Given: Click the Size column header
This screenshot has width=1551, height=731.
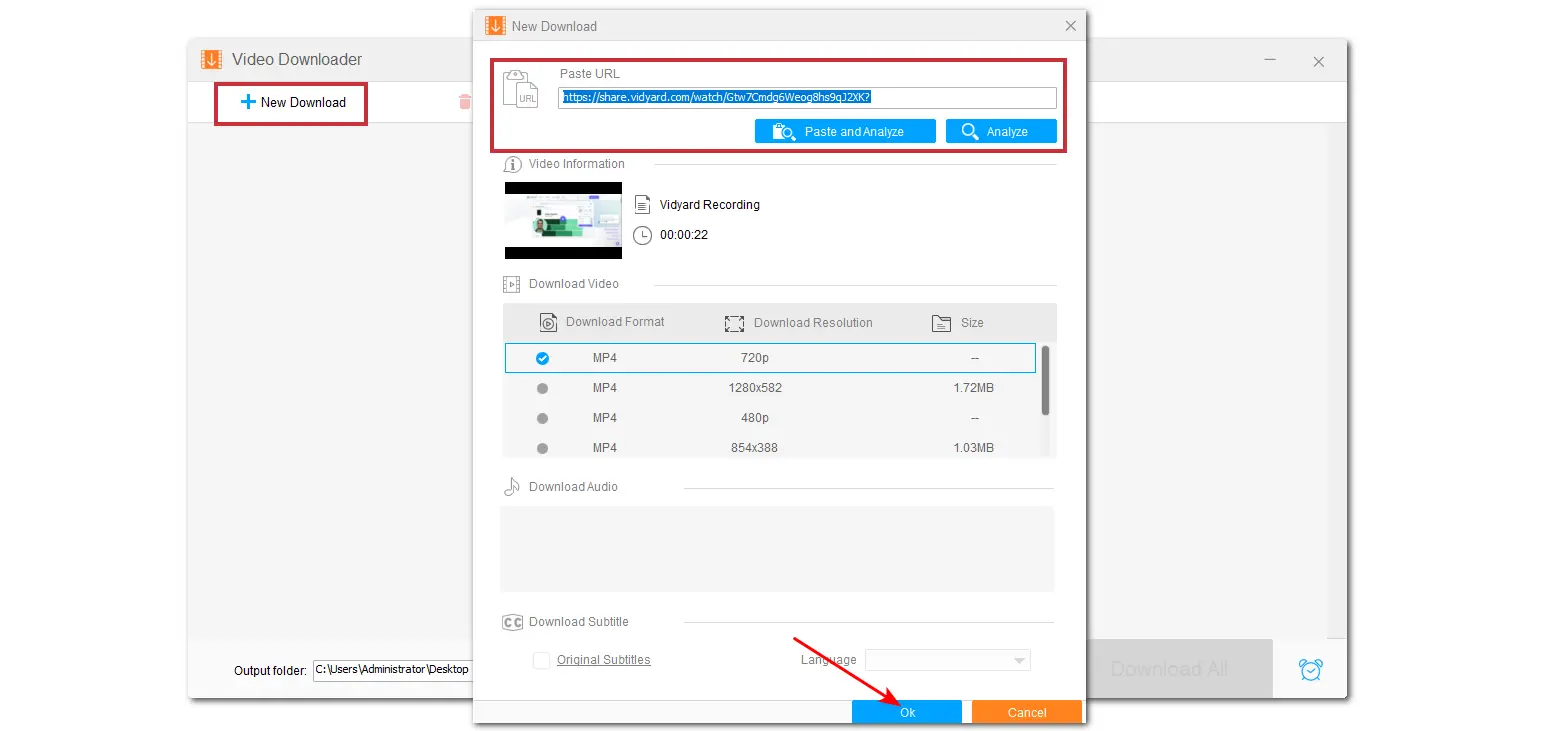Looking at the screenshot, I should point(972,323).
